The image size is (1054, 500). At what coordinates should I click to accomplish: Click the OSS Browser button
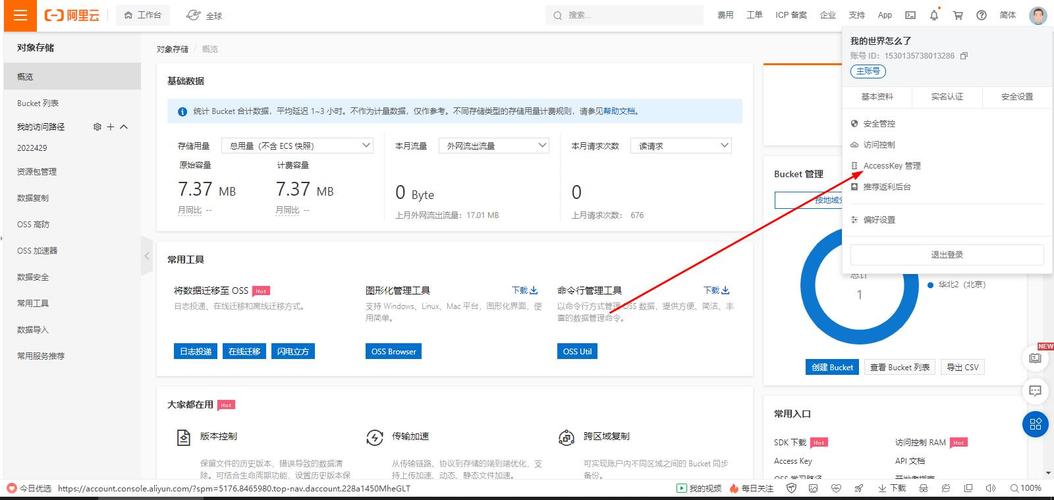tap(393, 351)
